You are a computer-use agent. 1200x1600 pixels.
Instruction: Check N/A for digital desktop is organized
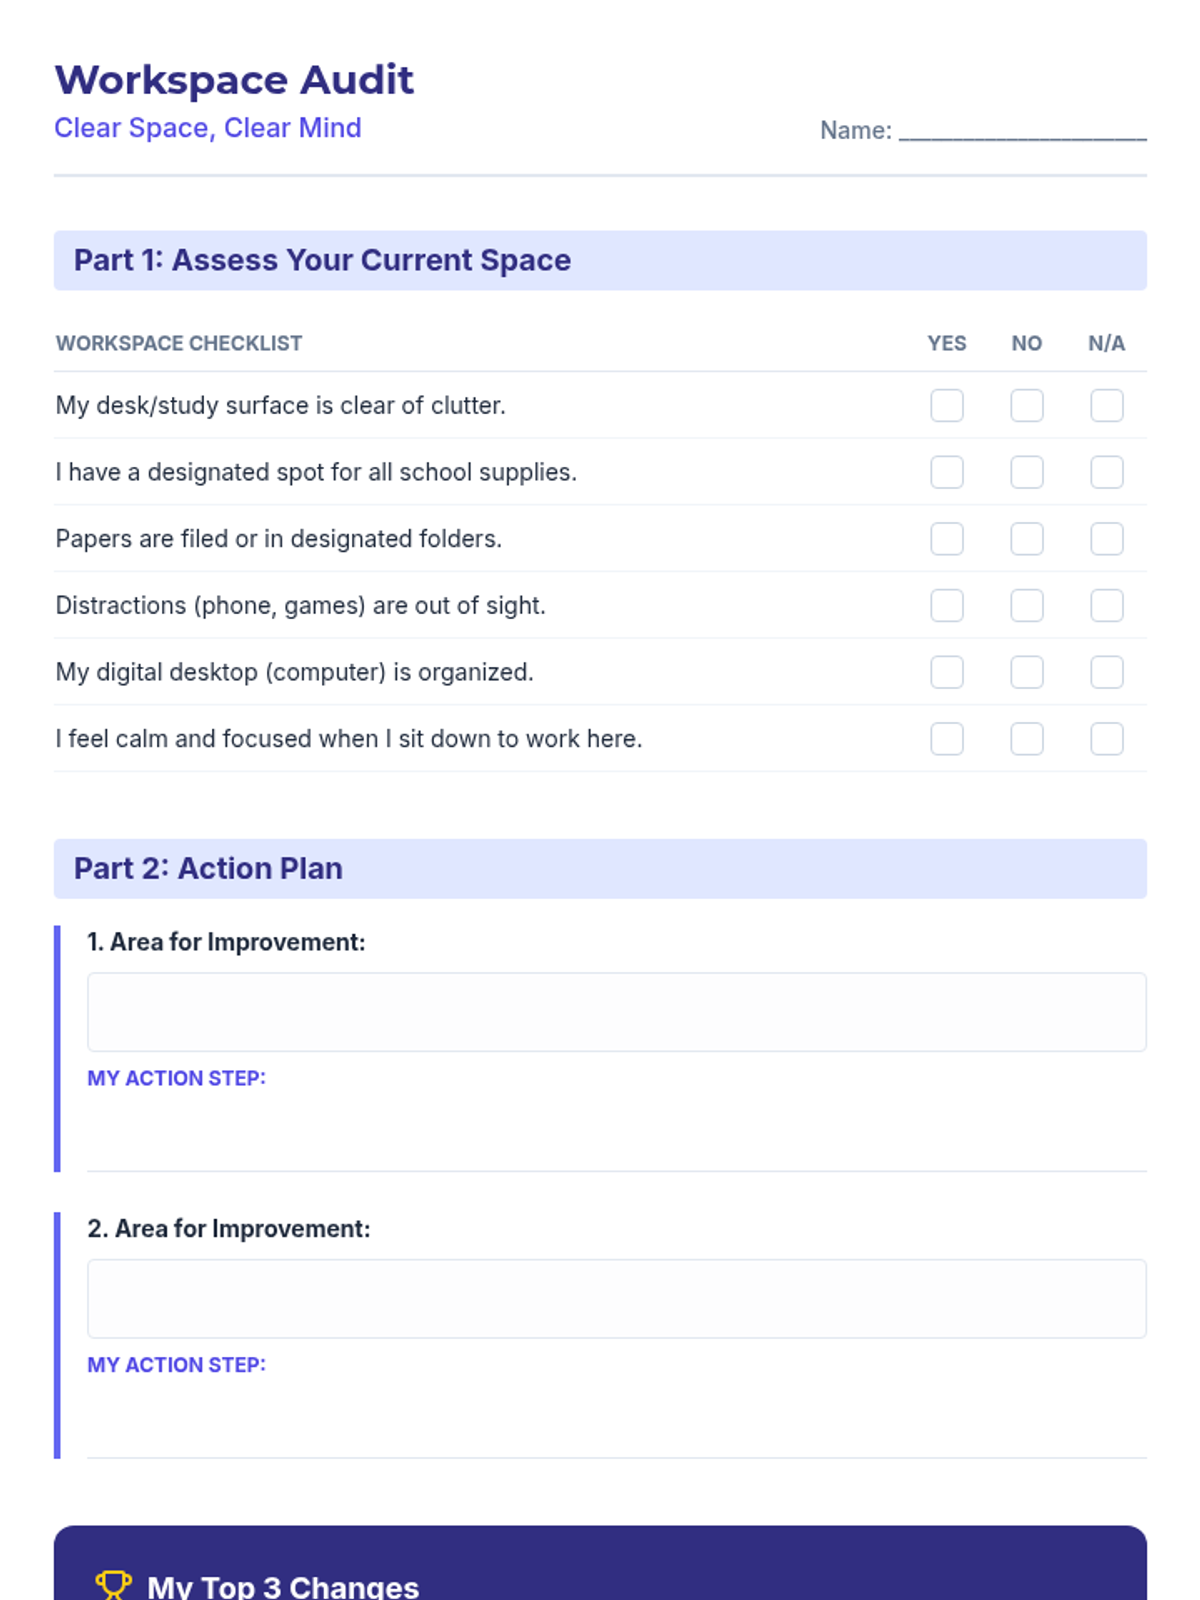(x=1107, y=672)
